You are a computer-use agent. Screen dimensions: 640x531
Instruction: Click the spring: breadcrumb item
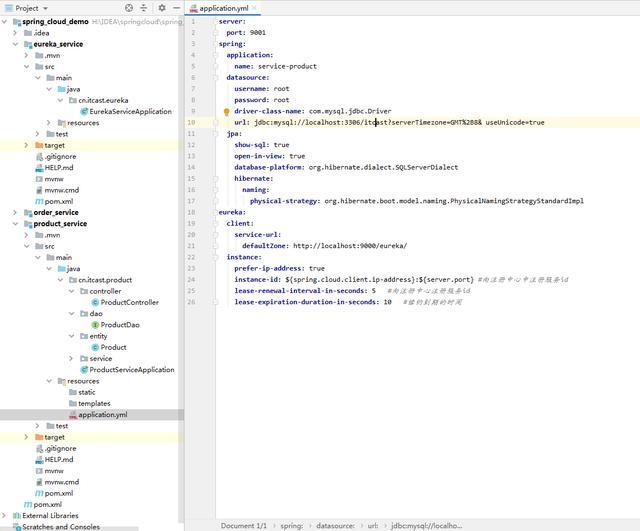pyautogui.click(x=291, y=525)
